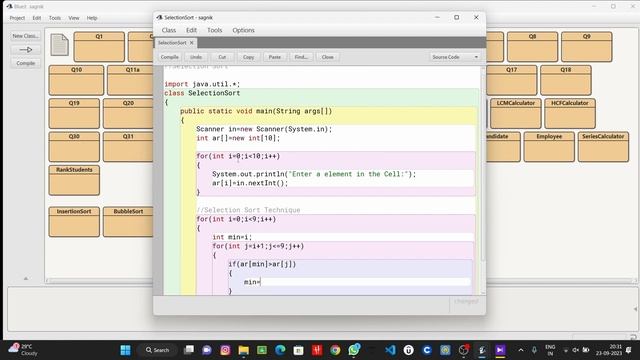Click the Paste button
640x360 pixels.
pyautogui.click(x=275, y=57)
